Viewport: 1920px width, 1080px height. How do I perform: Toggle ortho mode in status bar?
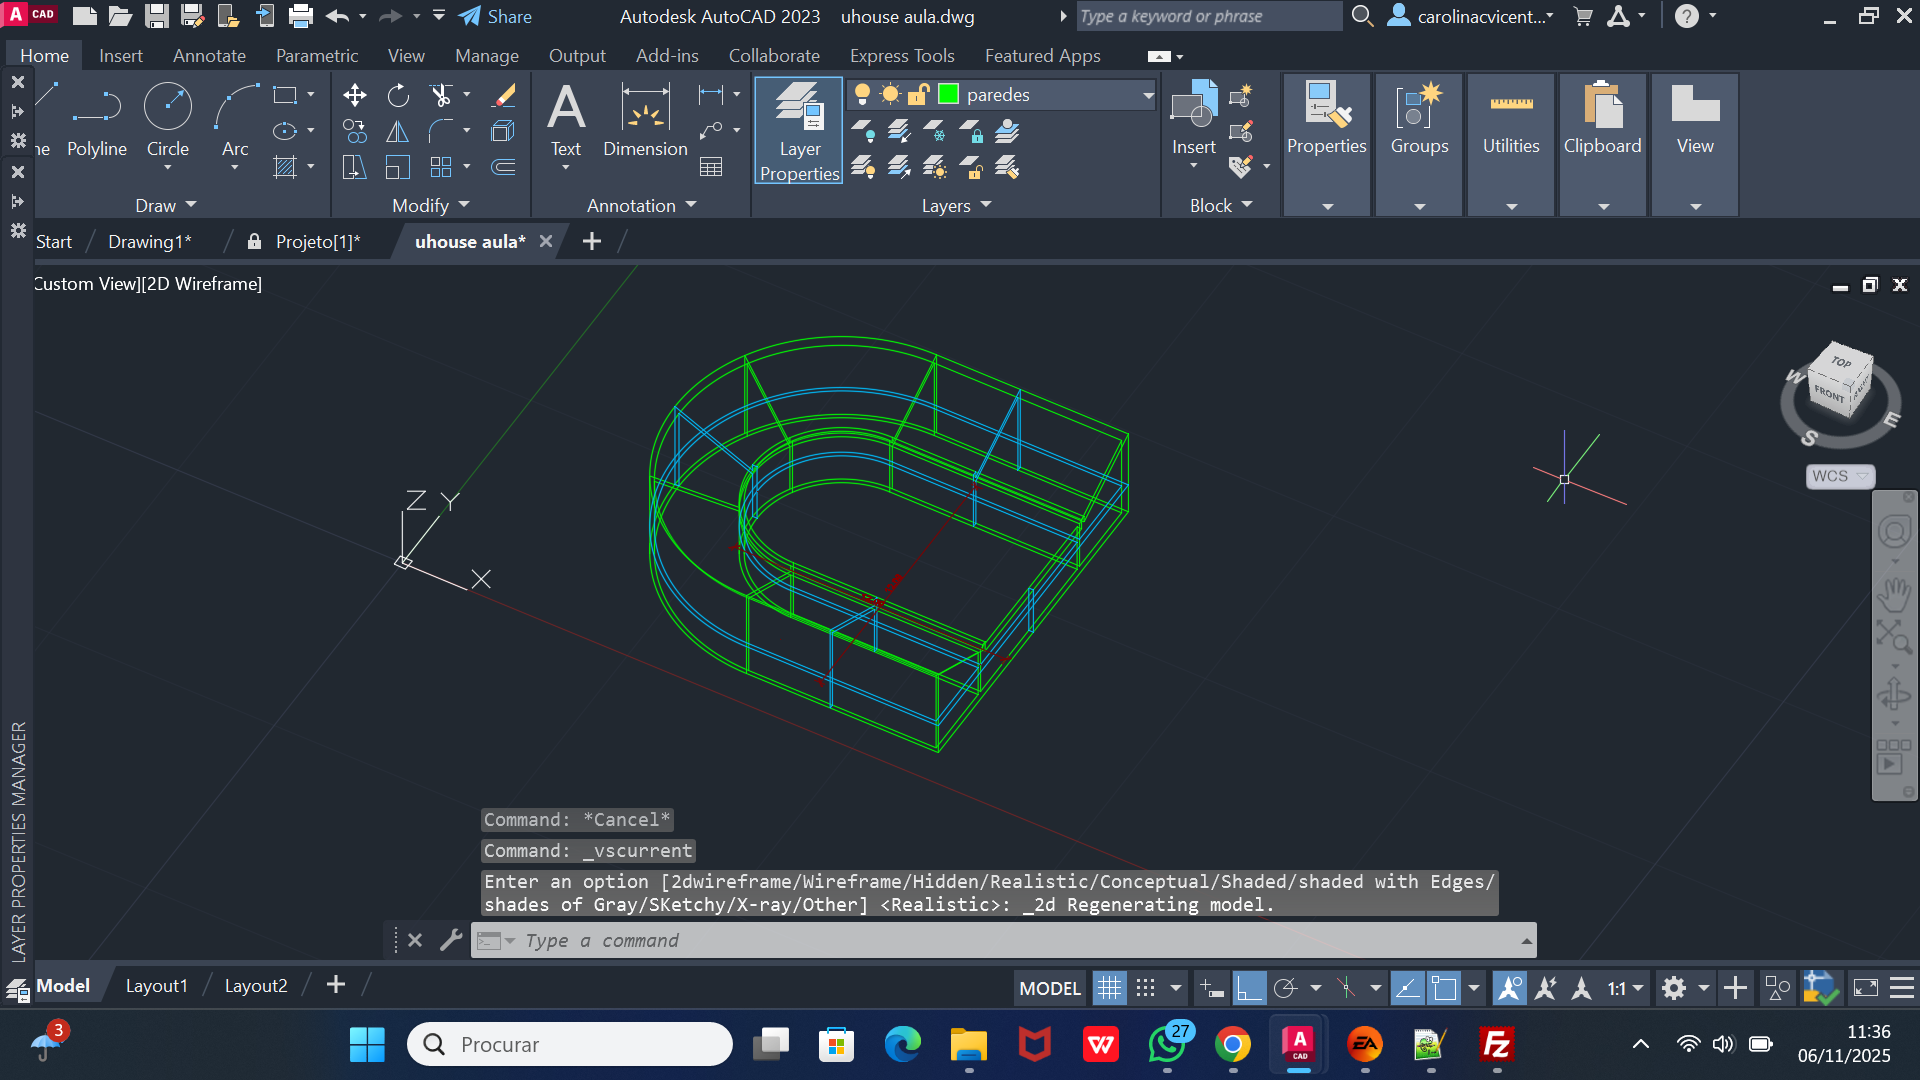click(x=1248, y=989)
